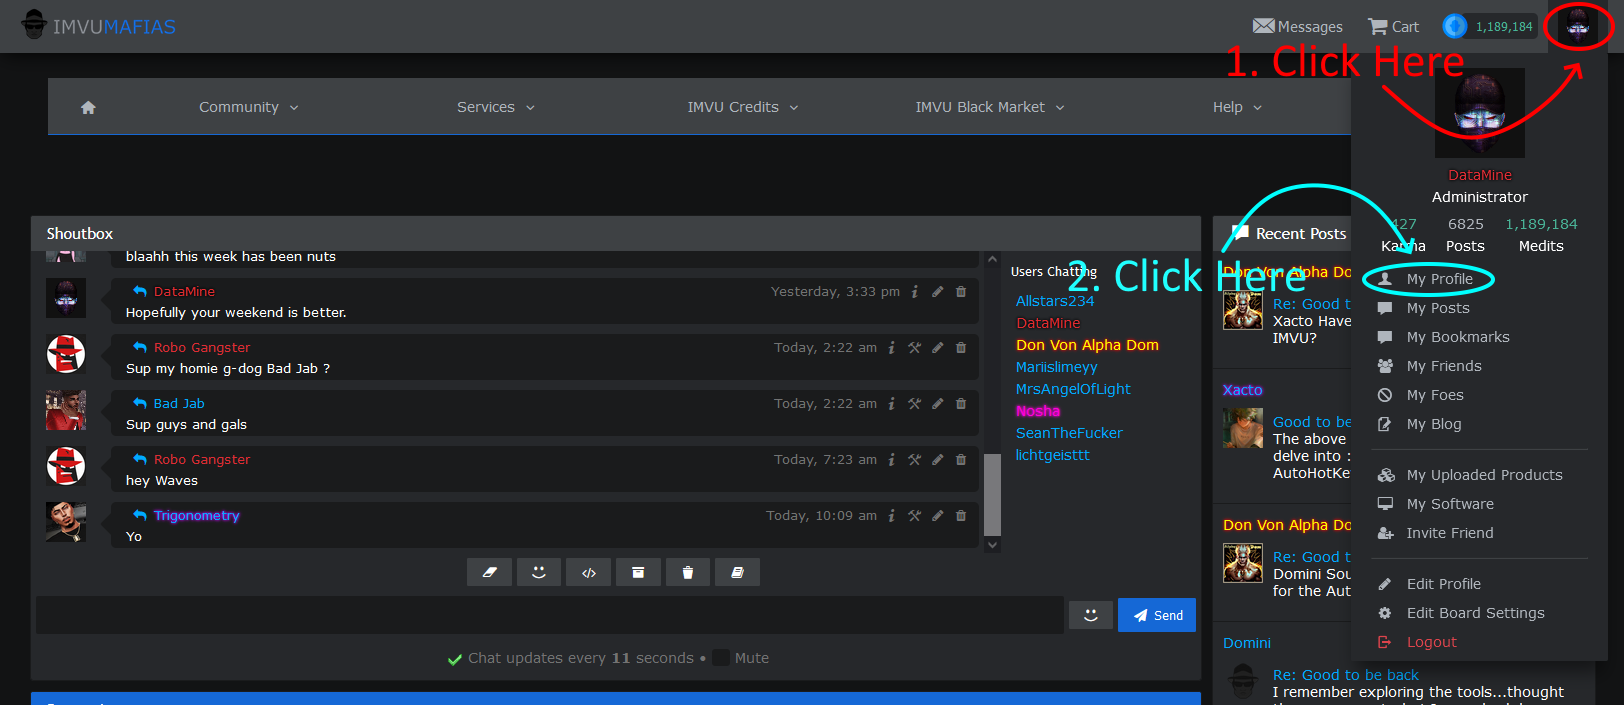The height and width of the screenshot is (705, 1624).
Task: Click the shoutbox message input field
Action: click(x=550, y=615)
